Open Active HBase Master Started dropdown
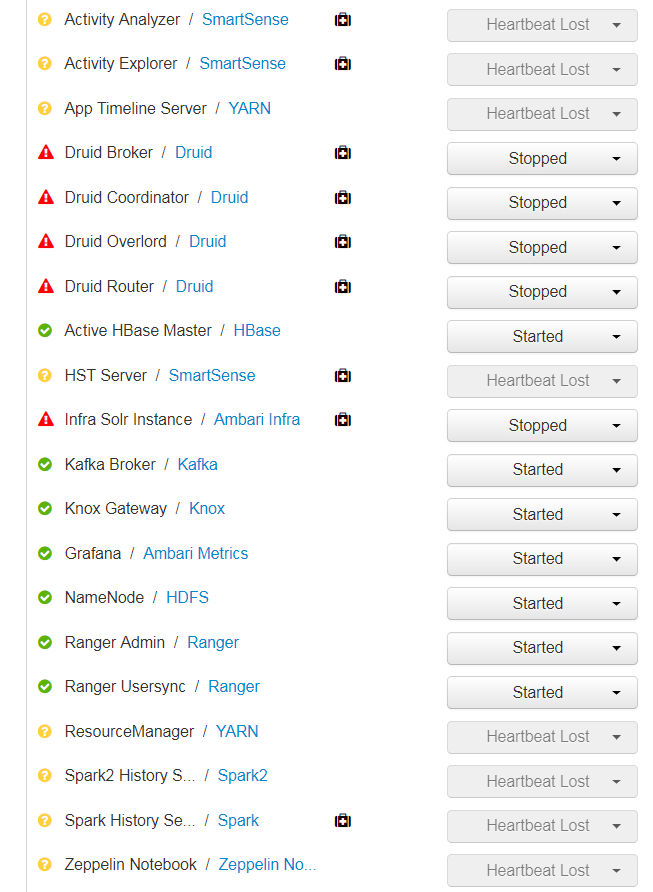Viewport: 653px width, 892px height. 541,337
